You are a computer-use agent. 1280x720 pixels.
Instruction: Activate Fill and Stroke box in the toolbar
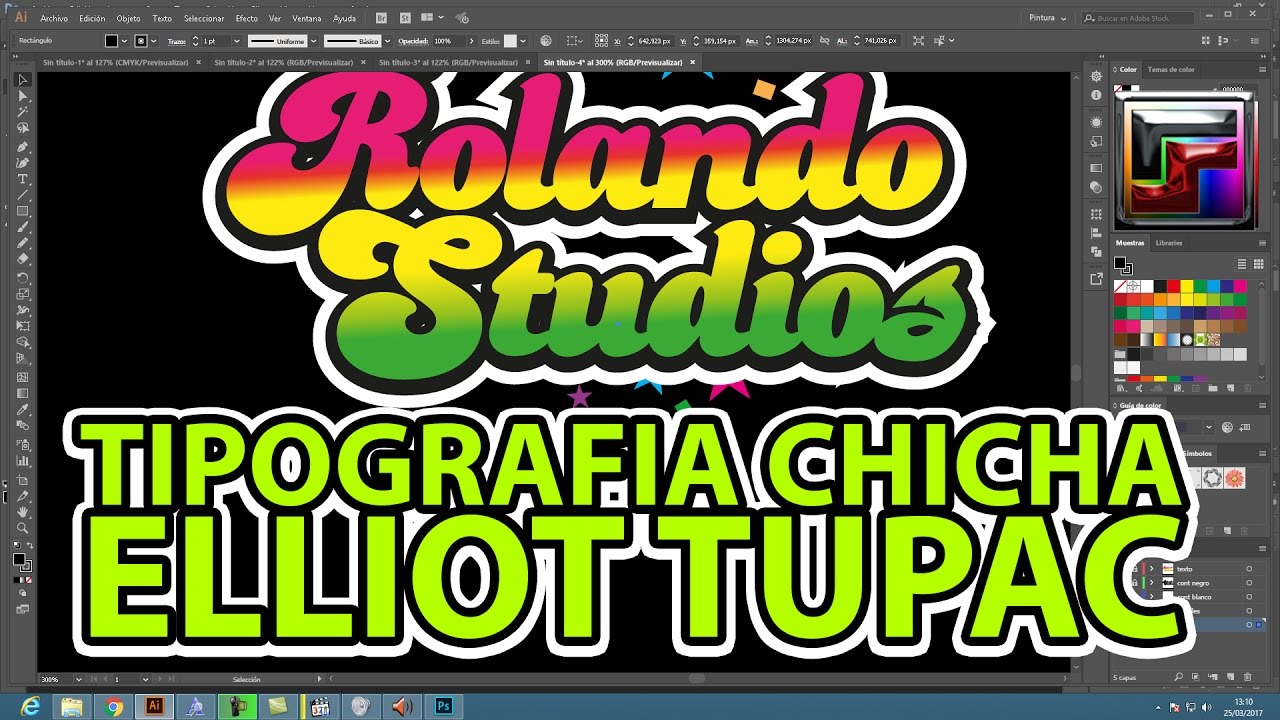[x=21, y=562]
